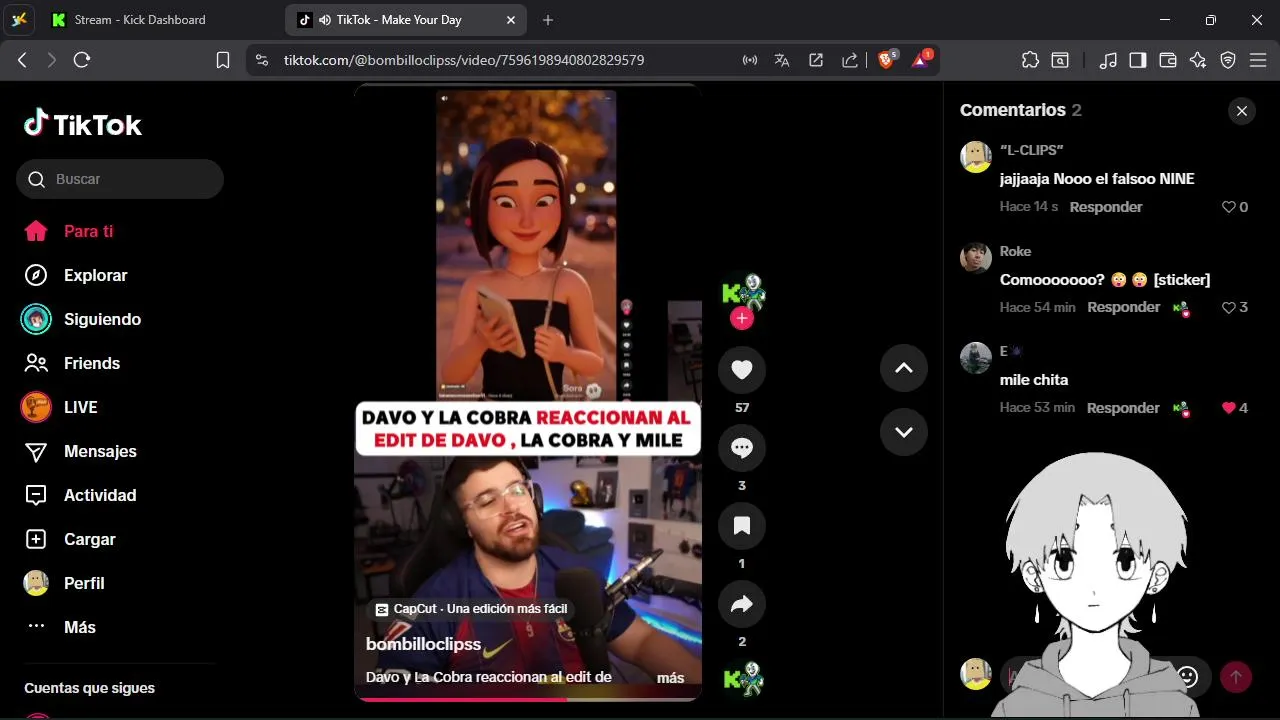This screenshot has width=1280, height=720.
Task: Open the Friends page
Action: click(x=71, y=363)
